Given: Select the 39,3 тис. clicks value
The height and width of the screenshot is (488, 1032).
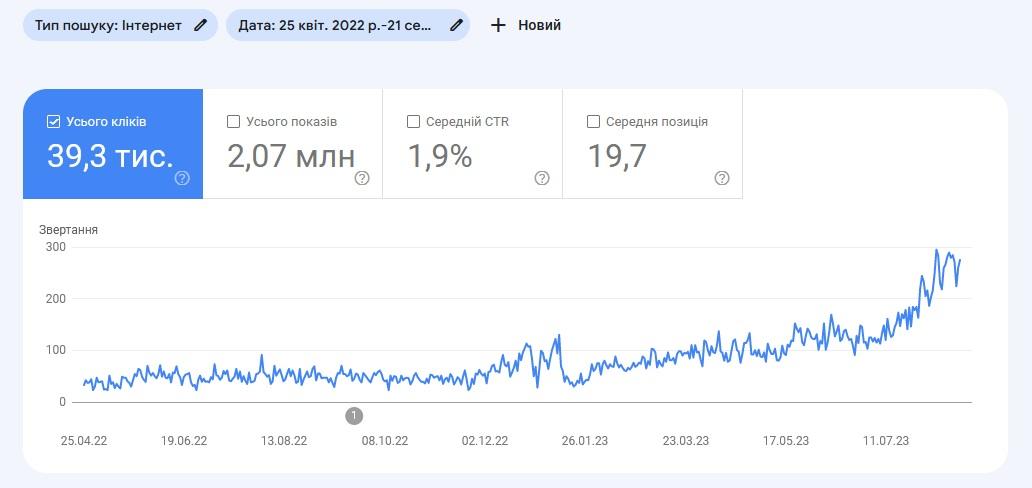Looking at the screenshot, I should coord(110,156).
